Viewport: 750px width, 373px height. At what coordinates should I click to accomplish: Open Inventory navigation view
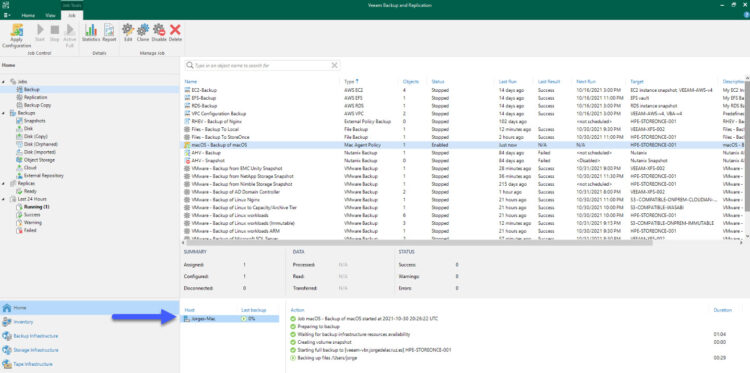tap(90, 322)
